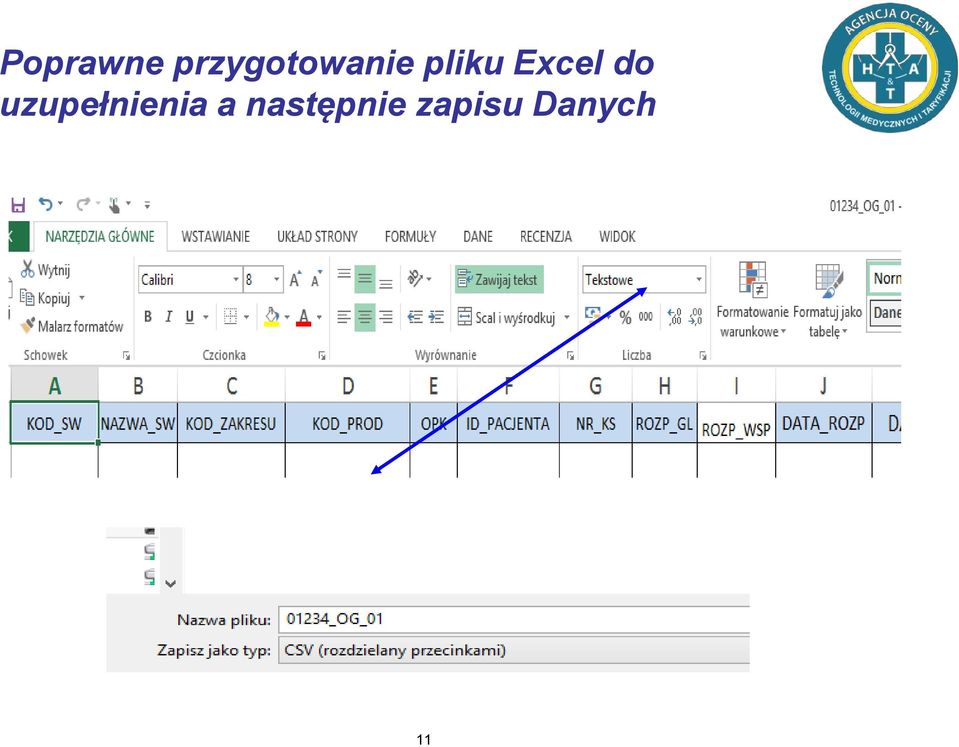
Task: Click Scal i wyśrodkuj button
Action: click(x=508, y=317)
